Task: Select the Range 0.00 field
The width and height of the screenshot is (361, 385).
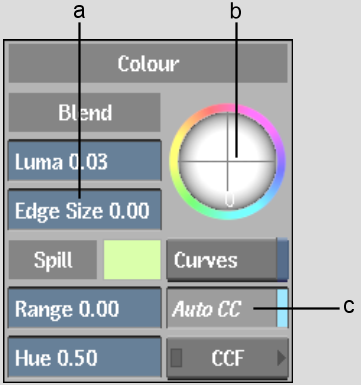Action: [x=85, y=308]
